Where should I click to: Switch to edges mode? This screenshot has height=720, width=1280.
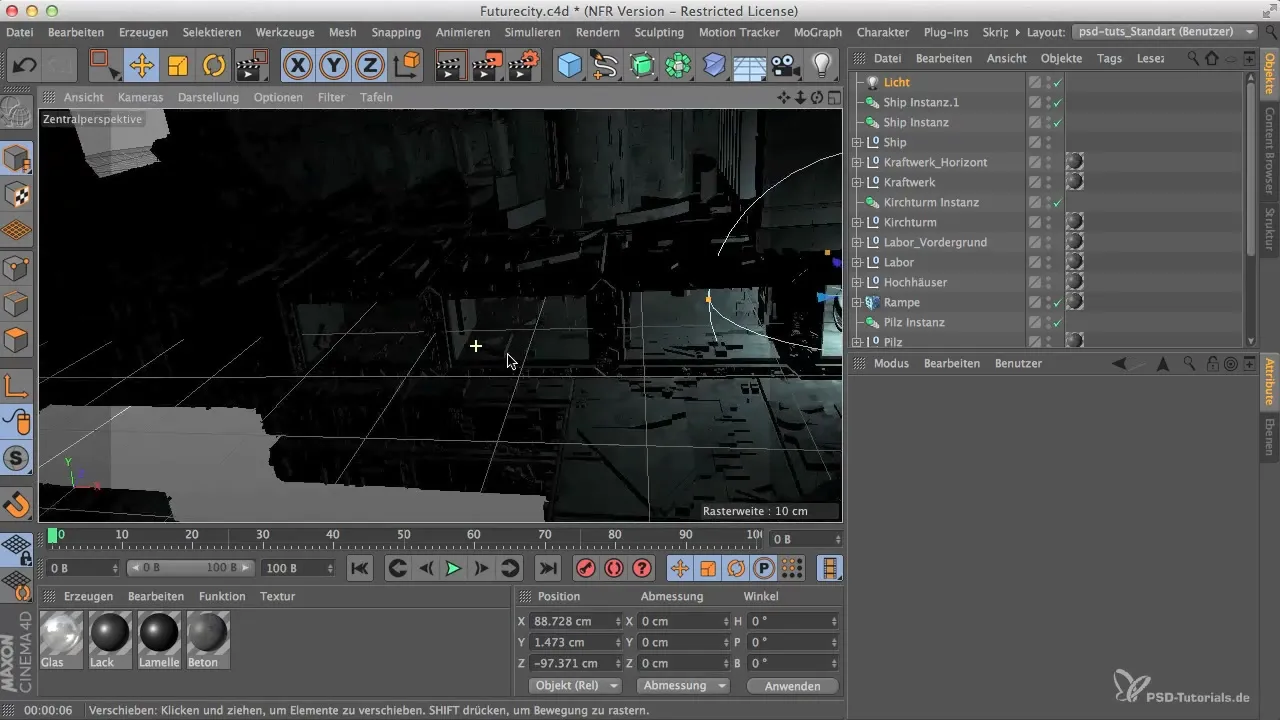17,304
